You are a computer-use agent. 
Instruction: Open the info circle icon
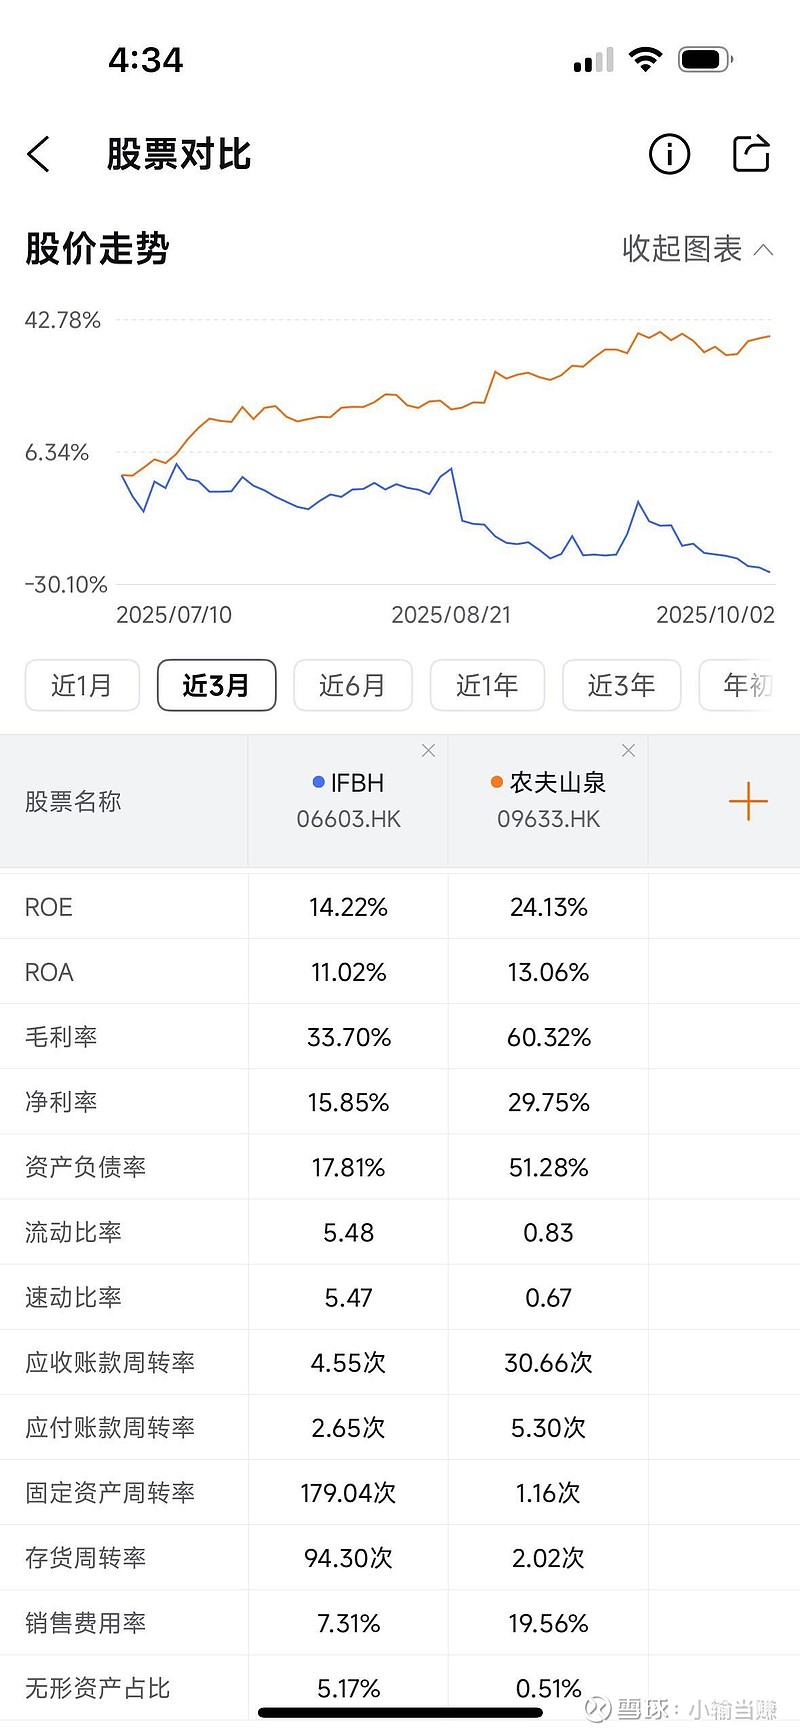(669, 154)
